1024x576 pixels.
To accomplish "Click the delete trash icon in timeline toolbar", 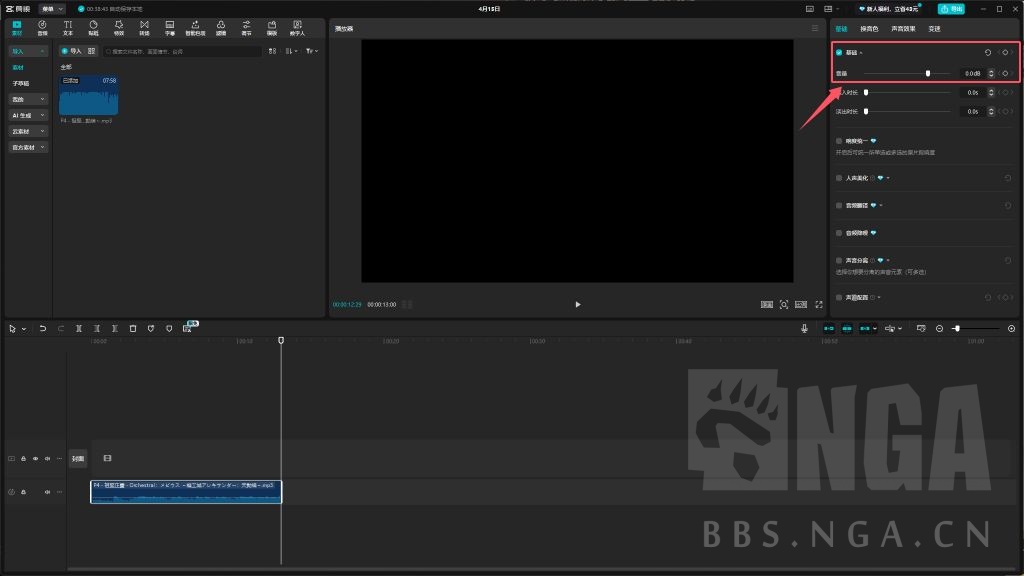I will [x=133, y=328].
